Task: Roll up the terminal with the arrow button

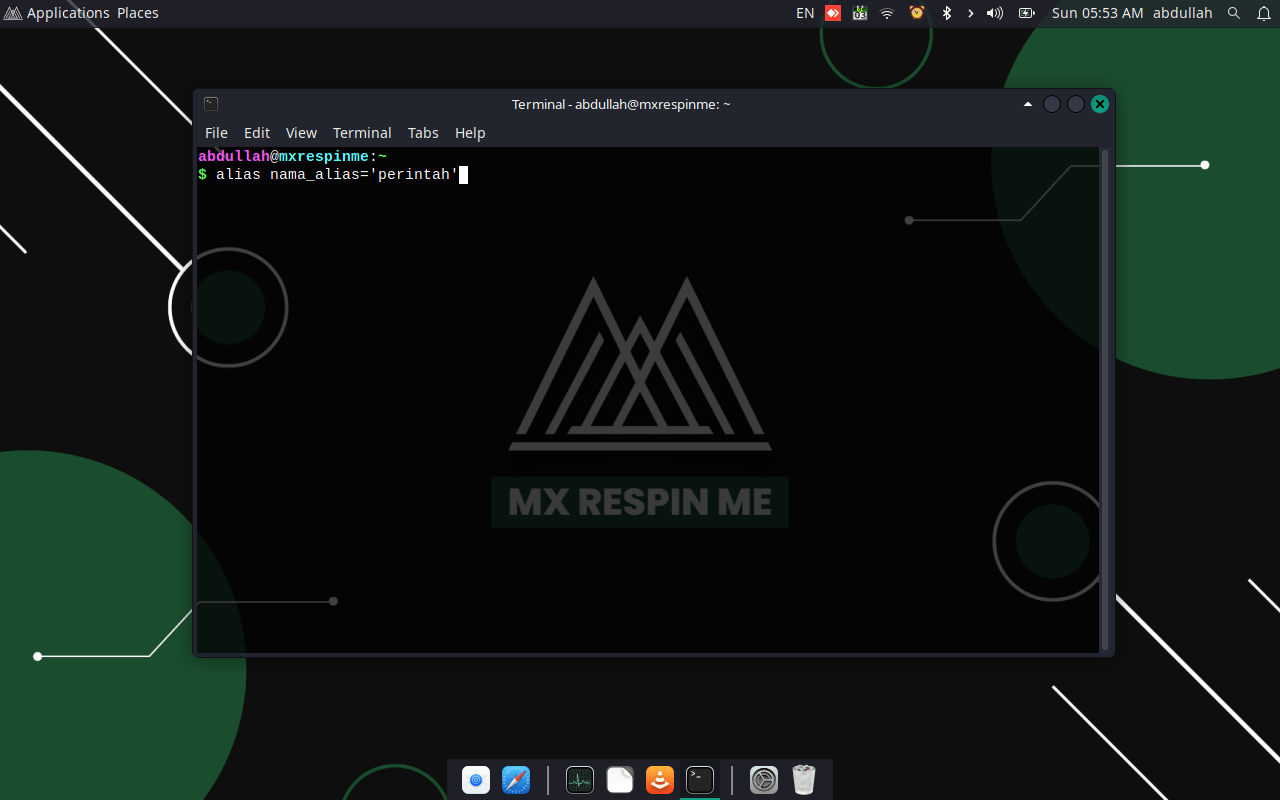Action: click(1028, 104)
